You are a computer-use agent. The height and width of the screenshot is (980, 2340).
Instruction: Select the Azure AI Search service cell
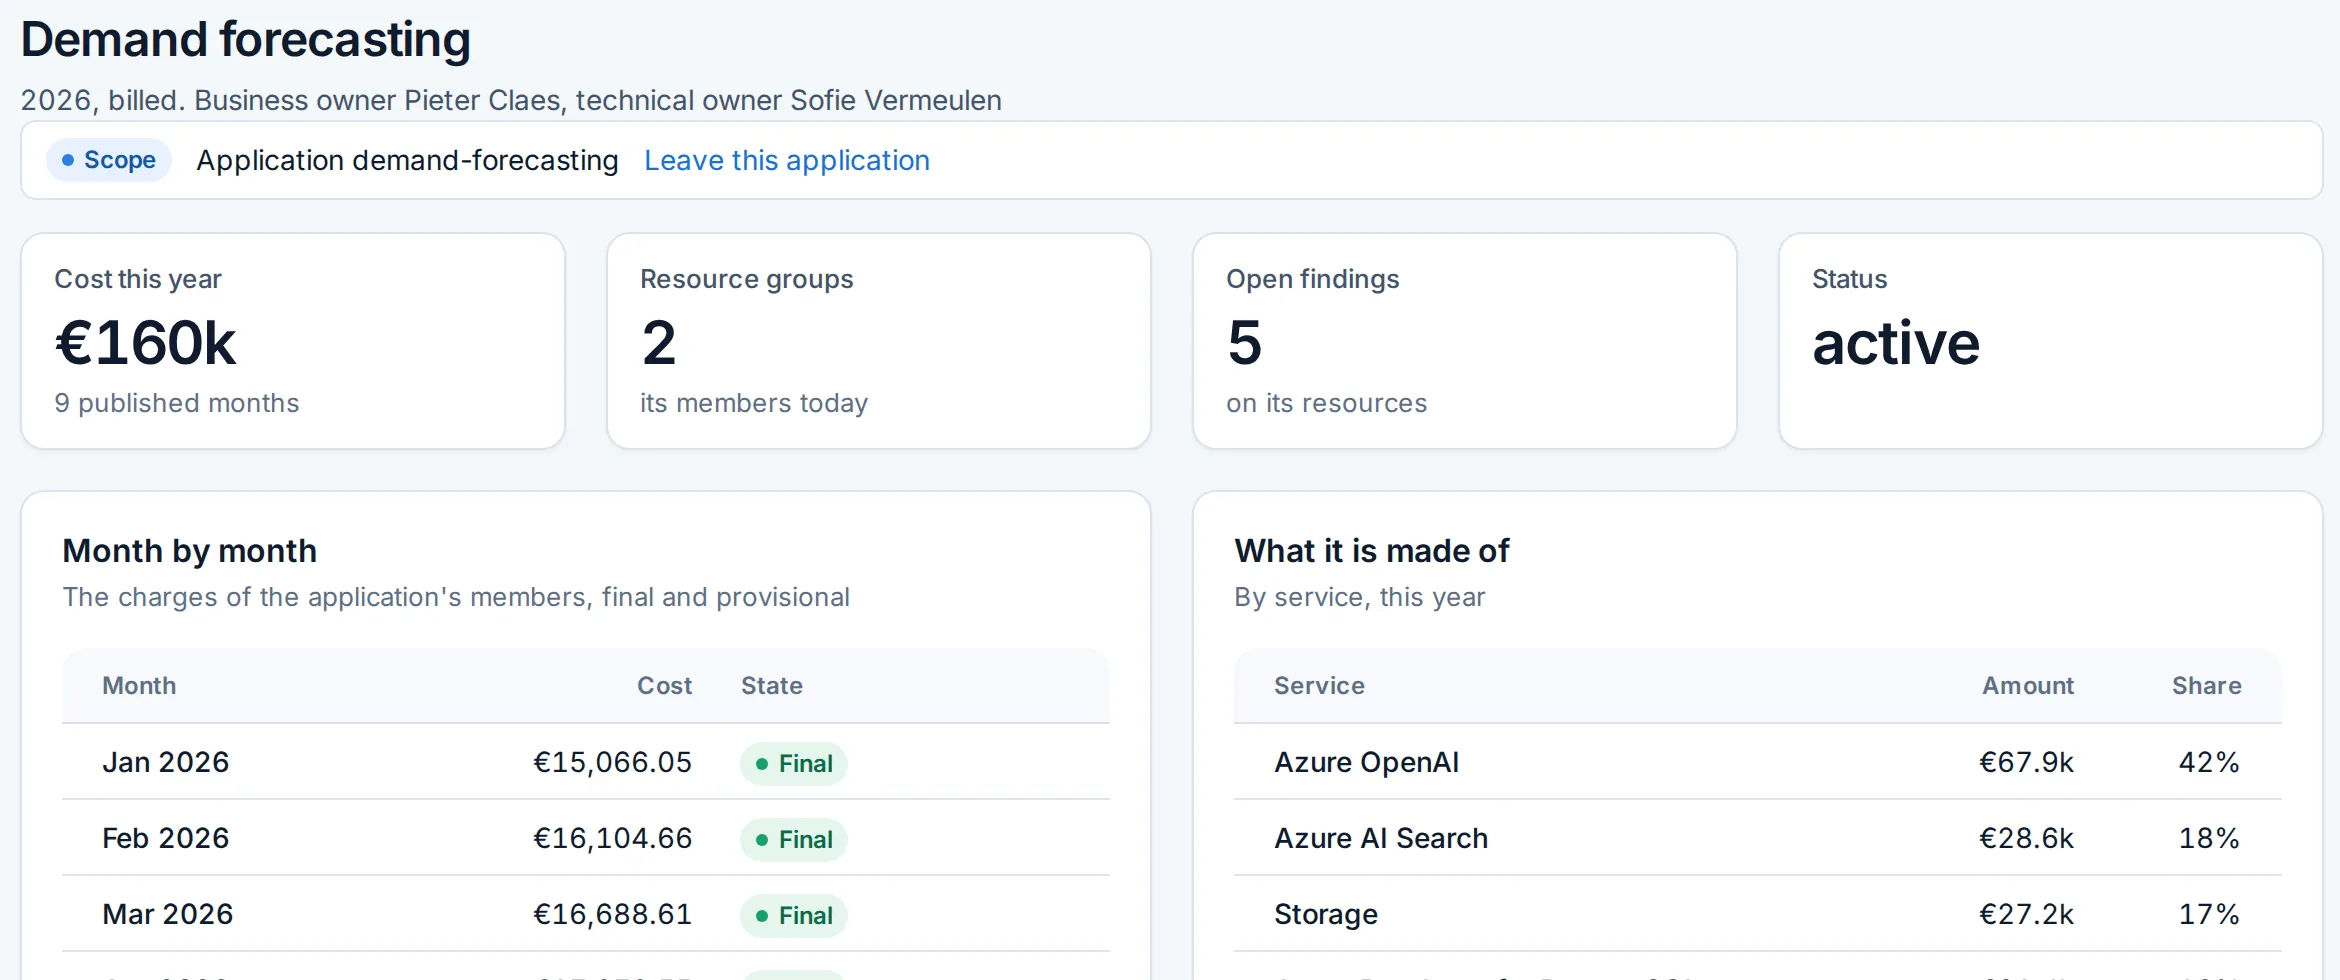(1381, 838)
